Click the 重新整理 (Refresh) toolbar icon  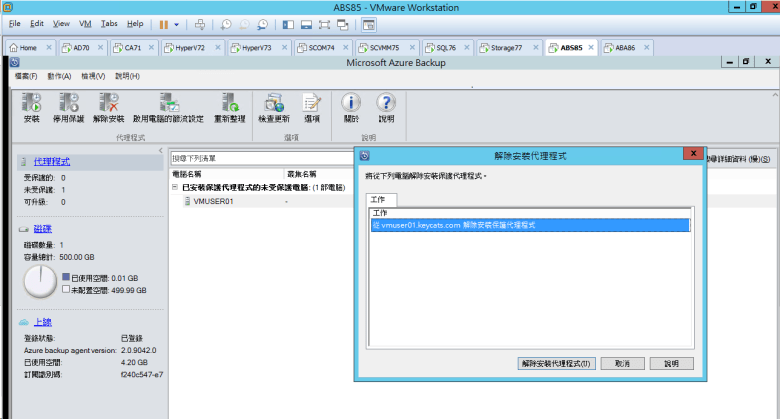[x=229, y=103]
